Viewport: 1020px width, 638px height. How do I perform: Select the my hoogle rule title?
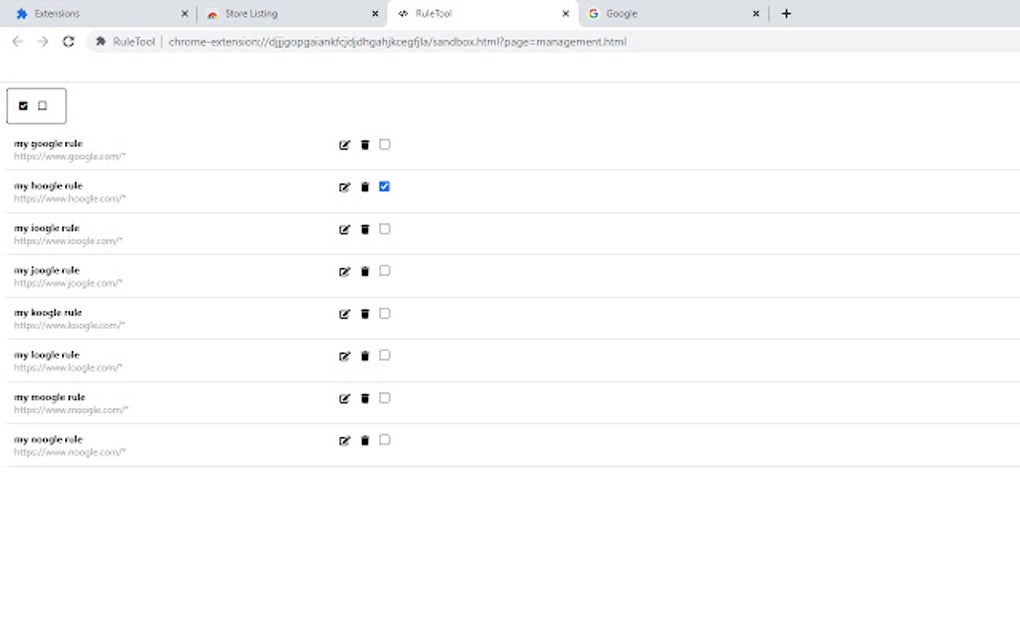48,186
